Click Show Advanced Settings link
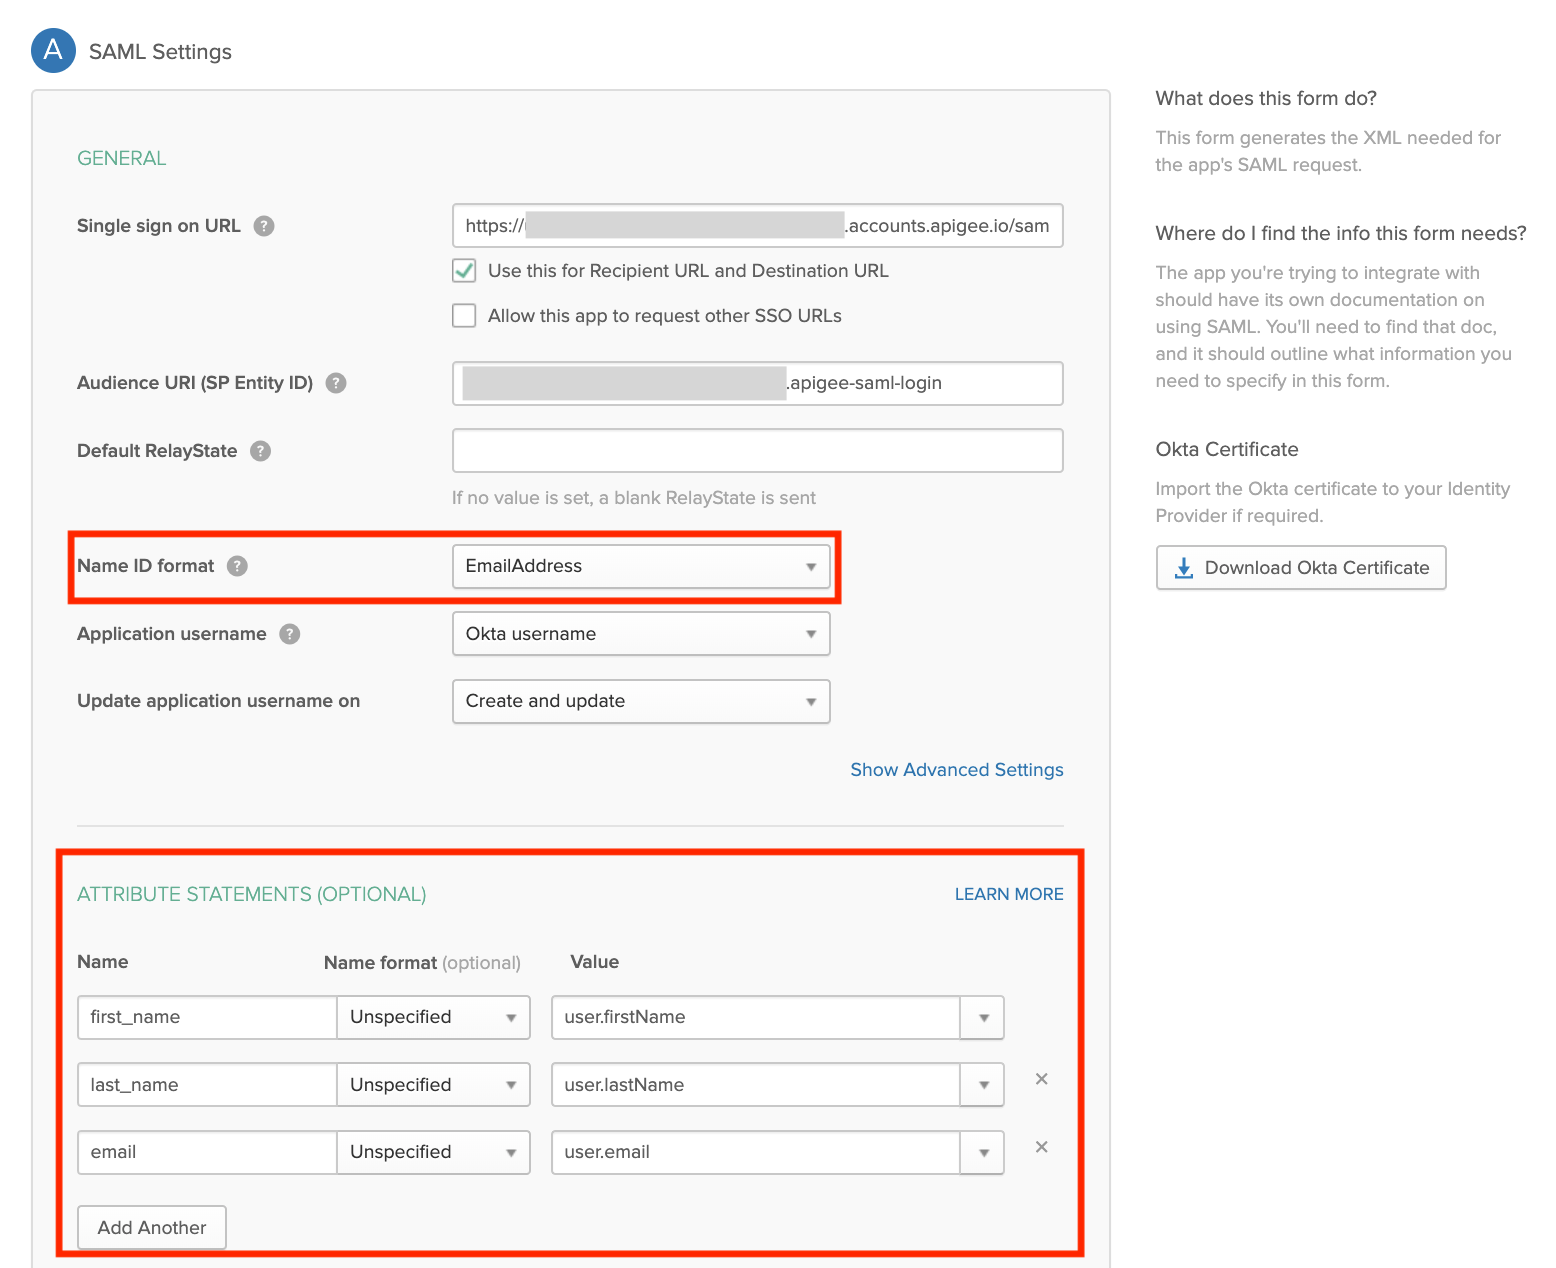The image size is (1556, 1268). point(956,770)
